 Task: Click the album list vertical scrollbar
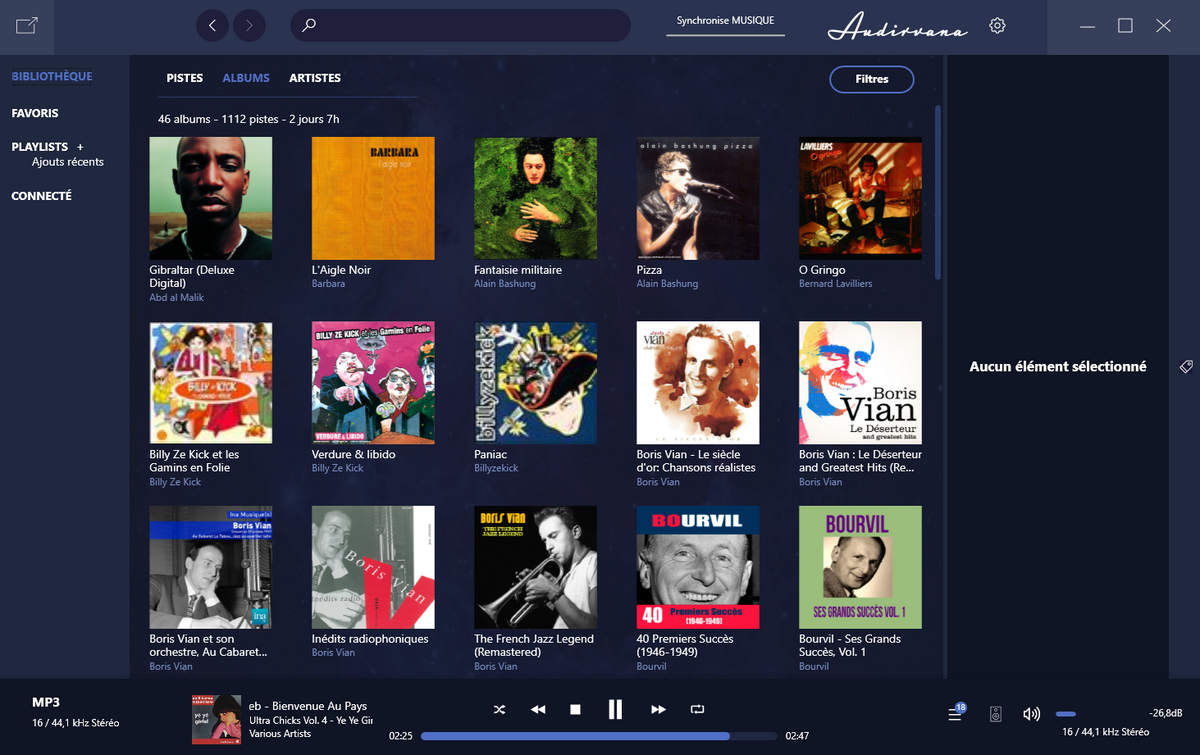click(x=937, y=192)
